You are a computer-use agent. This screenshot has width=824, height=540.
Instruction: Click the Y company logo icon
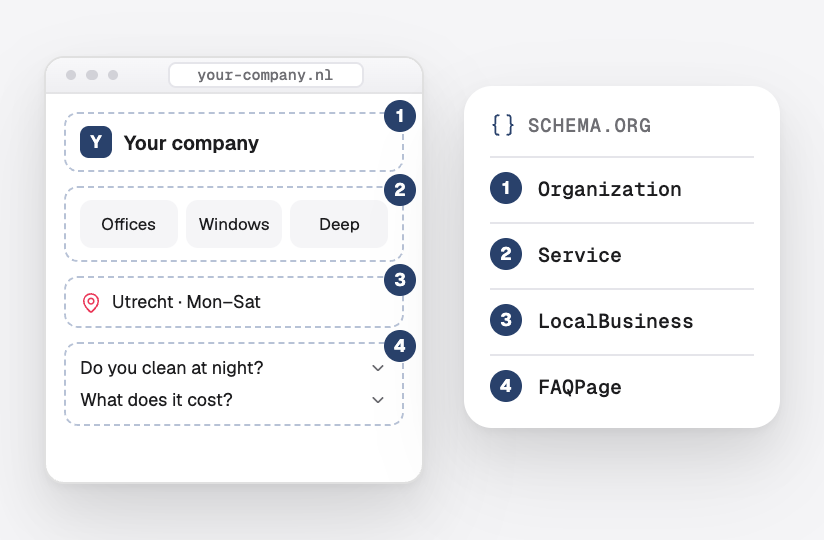click(x=96, y=142)
